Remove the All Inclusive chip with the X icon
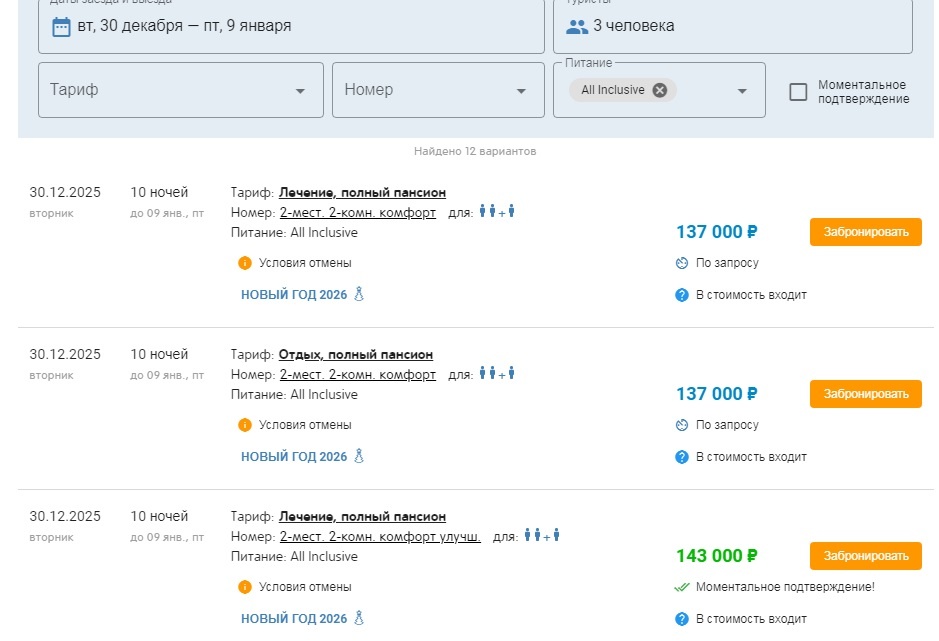The height and width of the screenshot is (641, 939). point(659,90)
